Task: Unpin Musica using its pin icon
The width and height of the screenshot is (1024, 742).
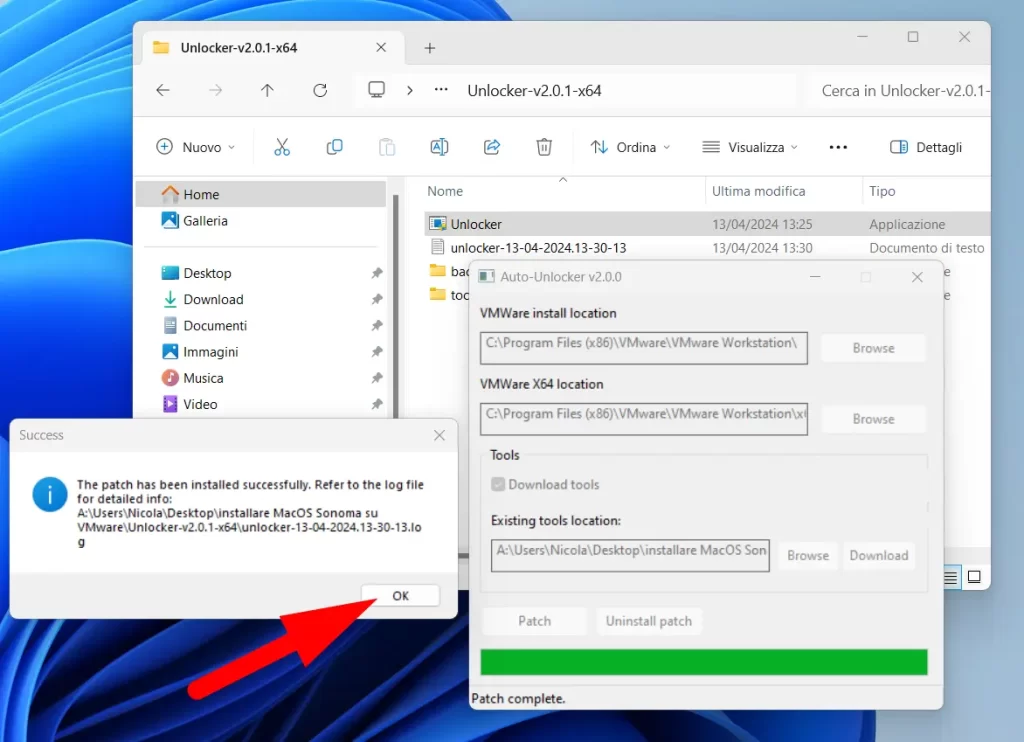Action: 377,378
